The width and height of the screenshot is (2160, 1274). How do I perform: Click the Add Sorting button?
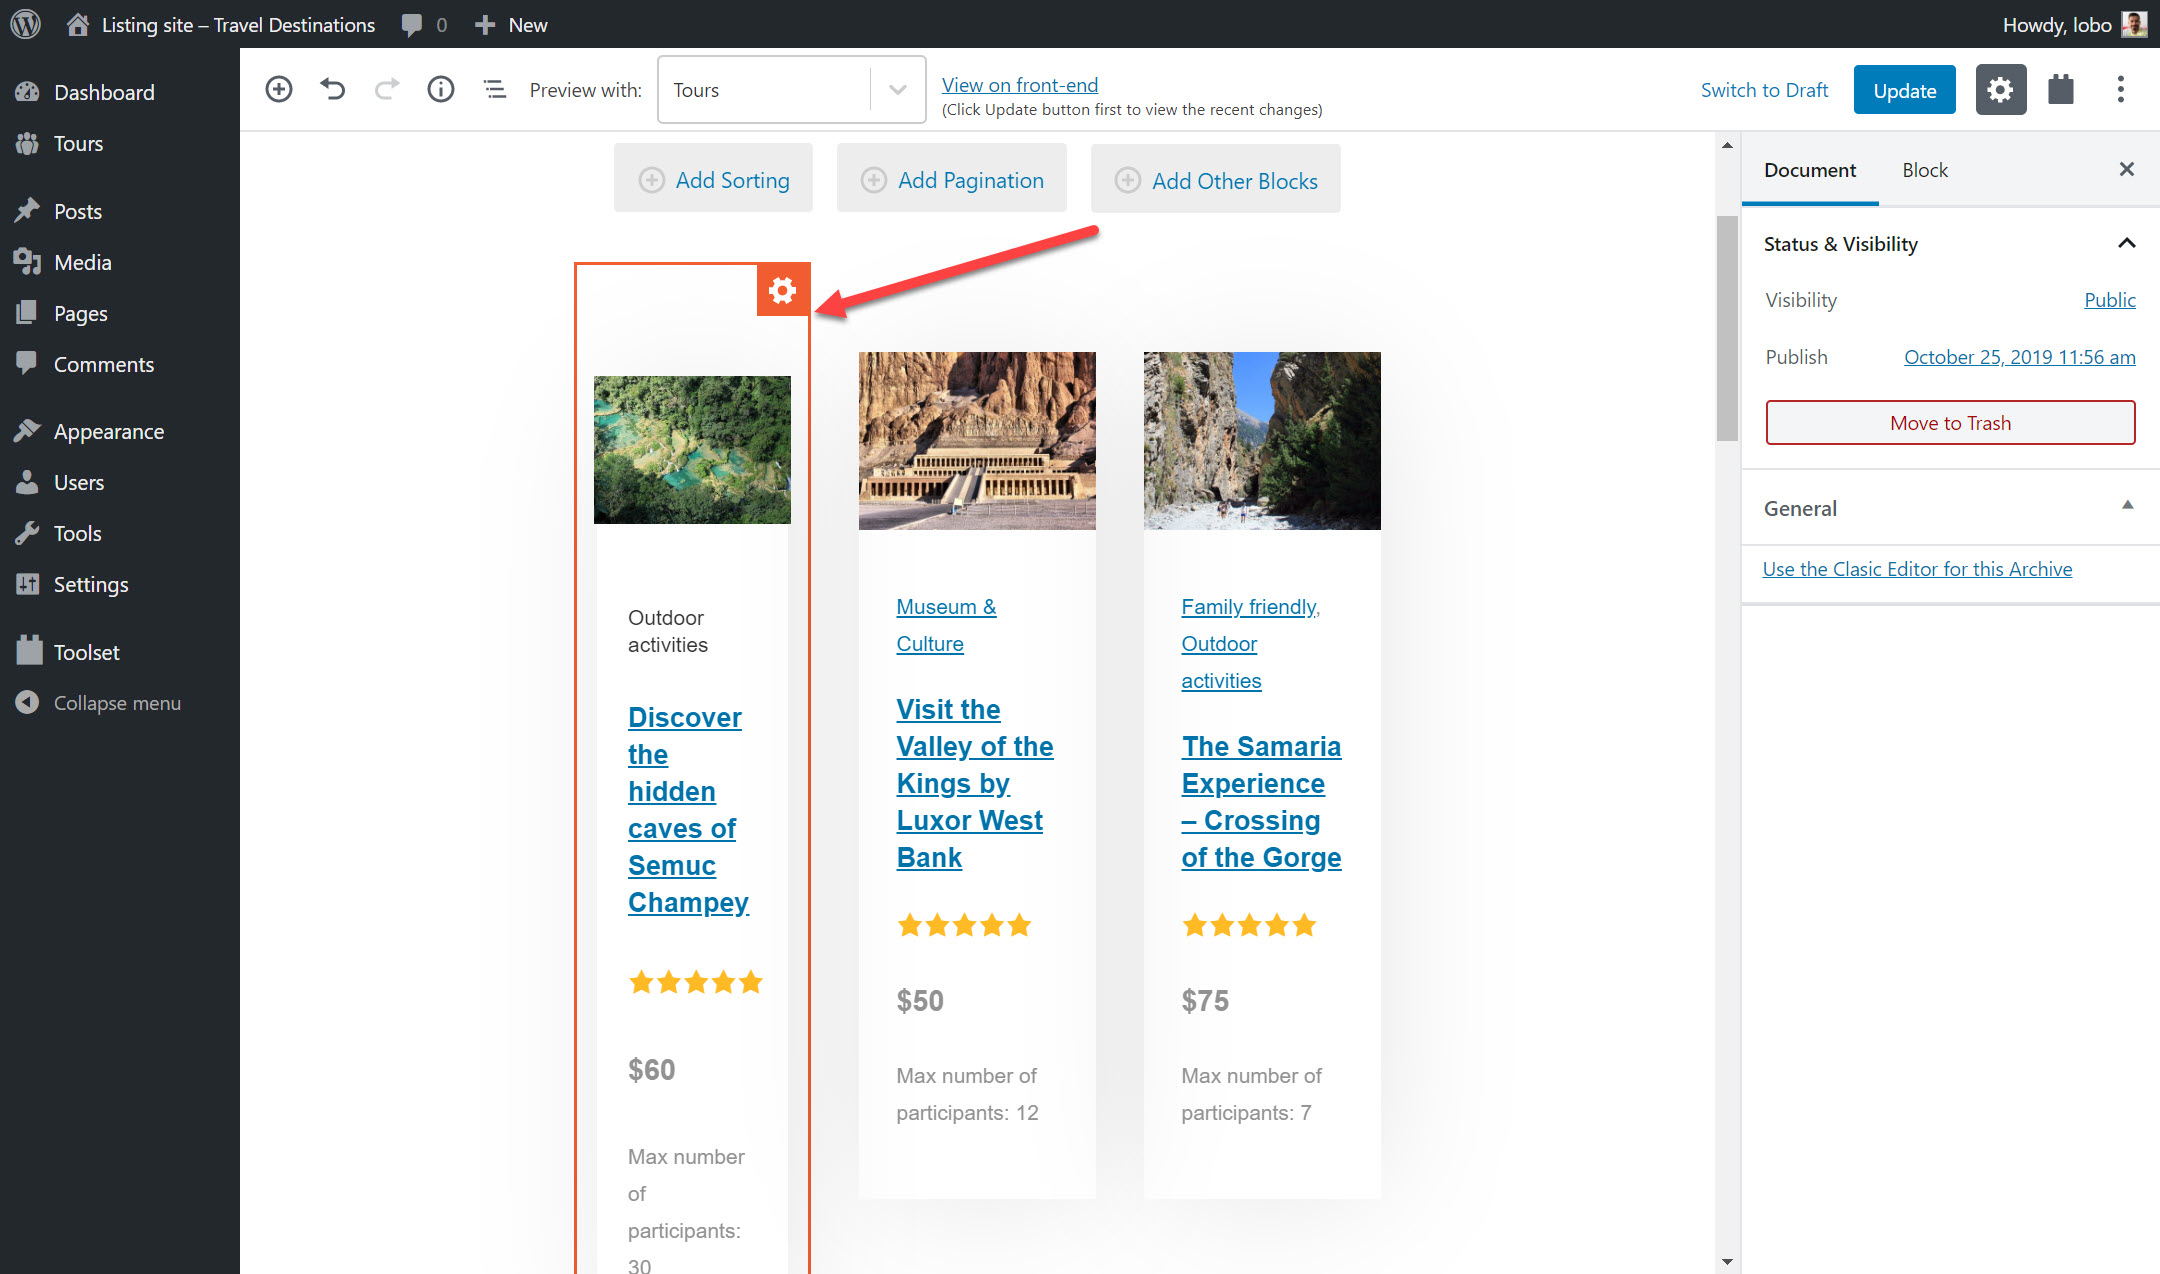pos(714,179)
